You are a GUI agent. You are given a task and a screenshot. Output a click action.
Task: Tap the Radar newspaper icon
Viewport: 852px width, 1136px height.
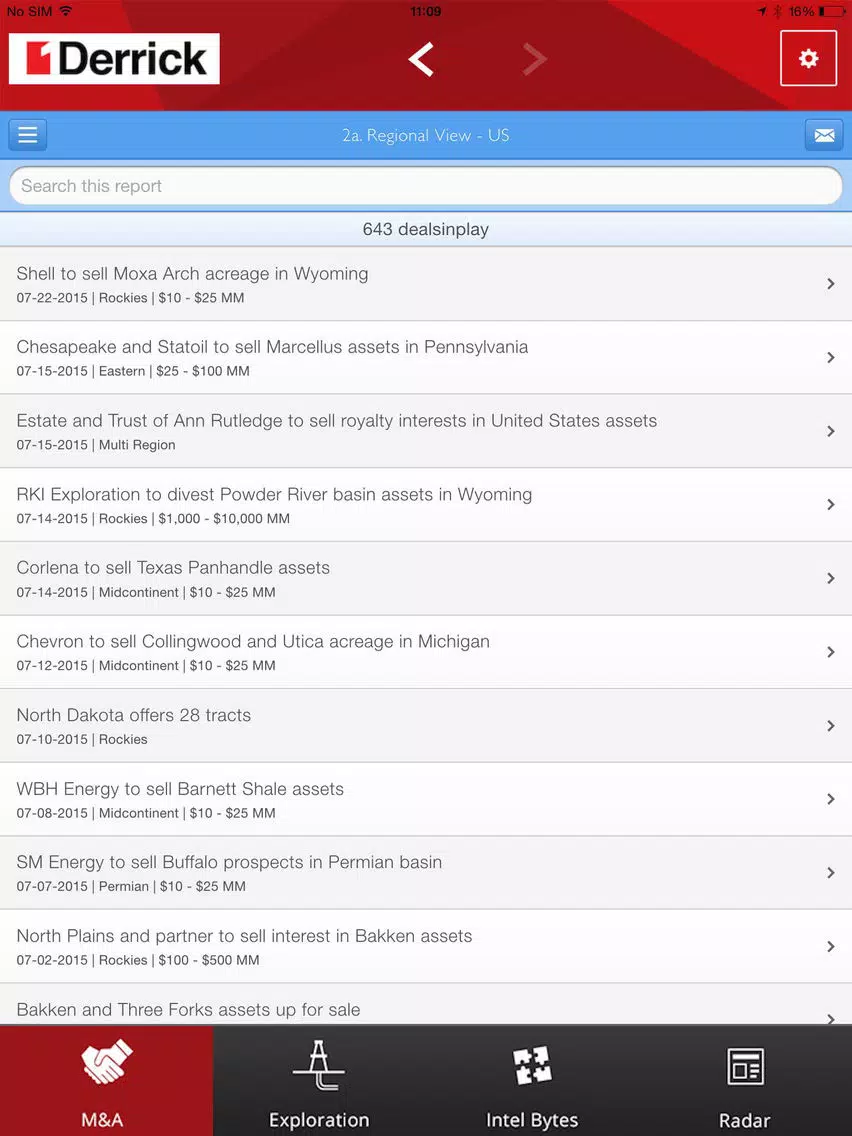(x=746, y=1066)
